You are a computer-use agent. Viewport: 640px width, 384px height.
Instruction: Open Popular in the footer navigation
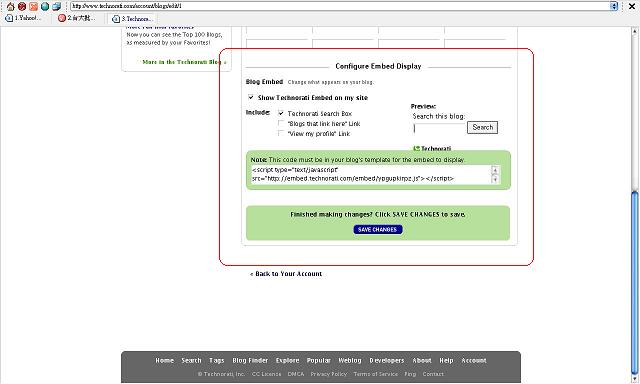(x=319, y=360)
